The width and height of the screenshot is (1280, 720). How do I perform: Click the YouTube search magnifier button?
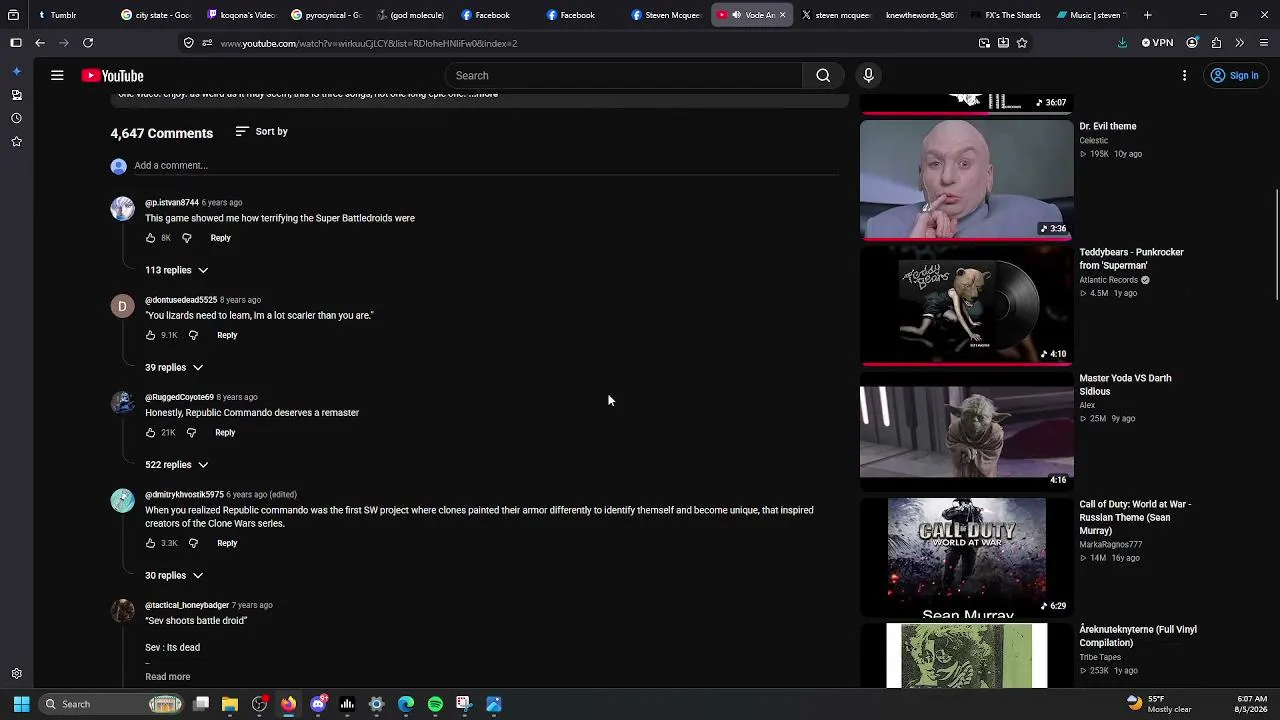pyautogui.click(x=823, y=76)
